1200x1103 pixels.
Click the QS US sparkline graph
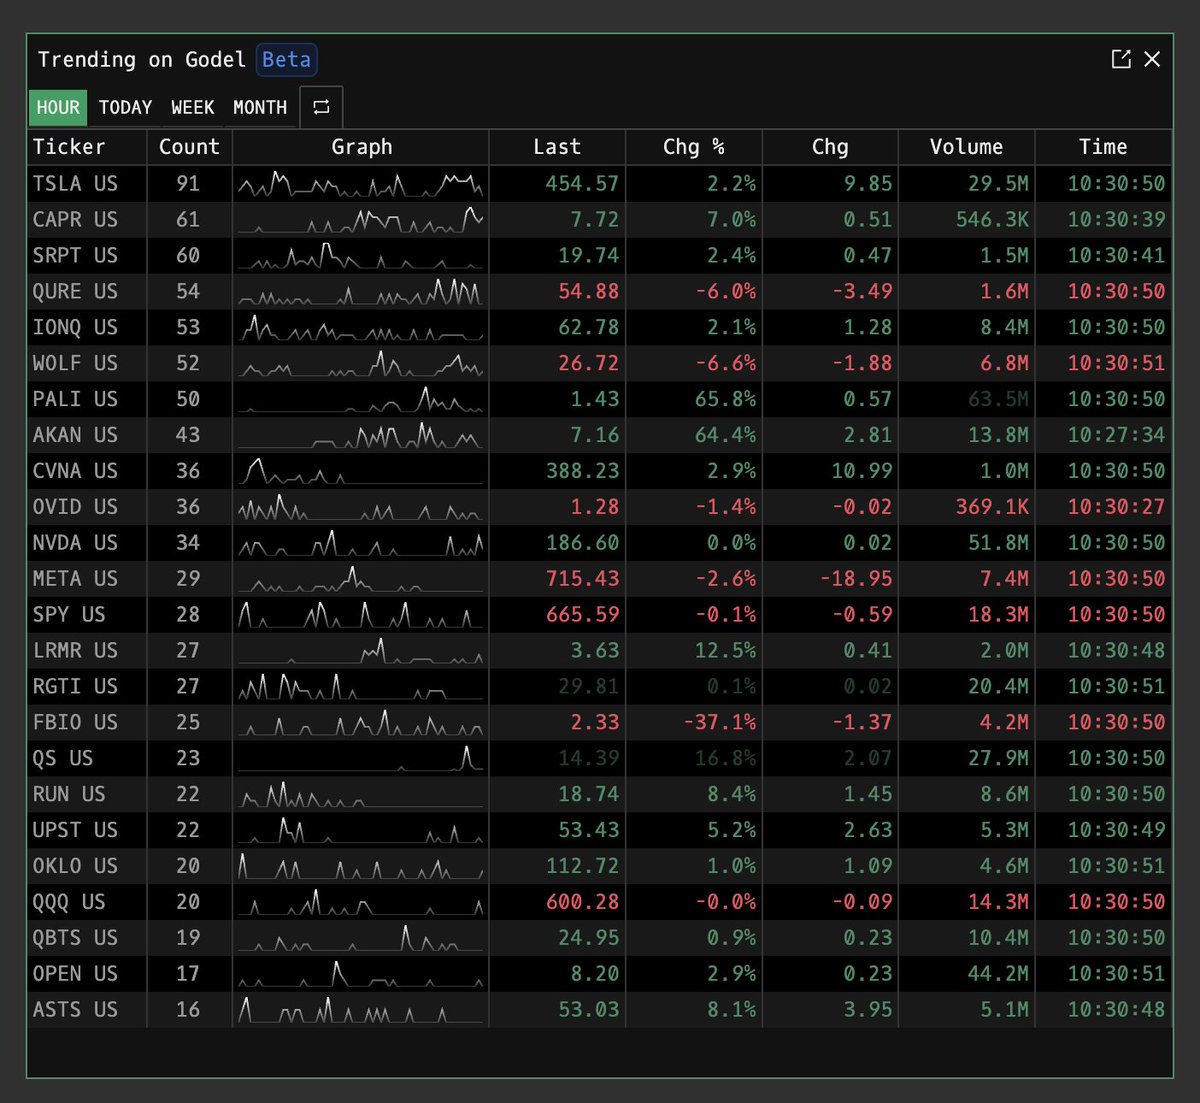click(361, 758)
